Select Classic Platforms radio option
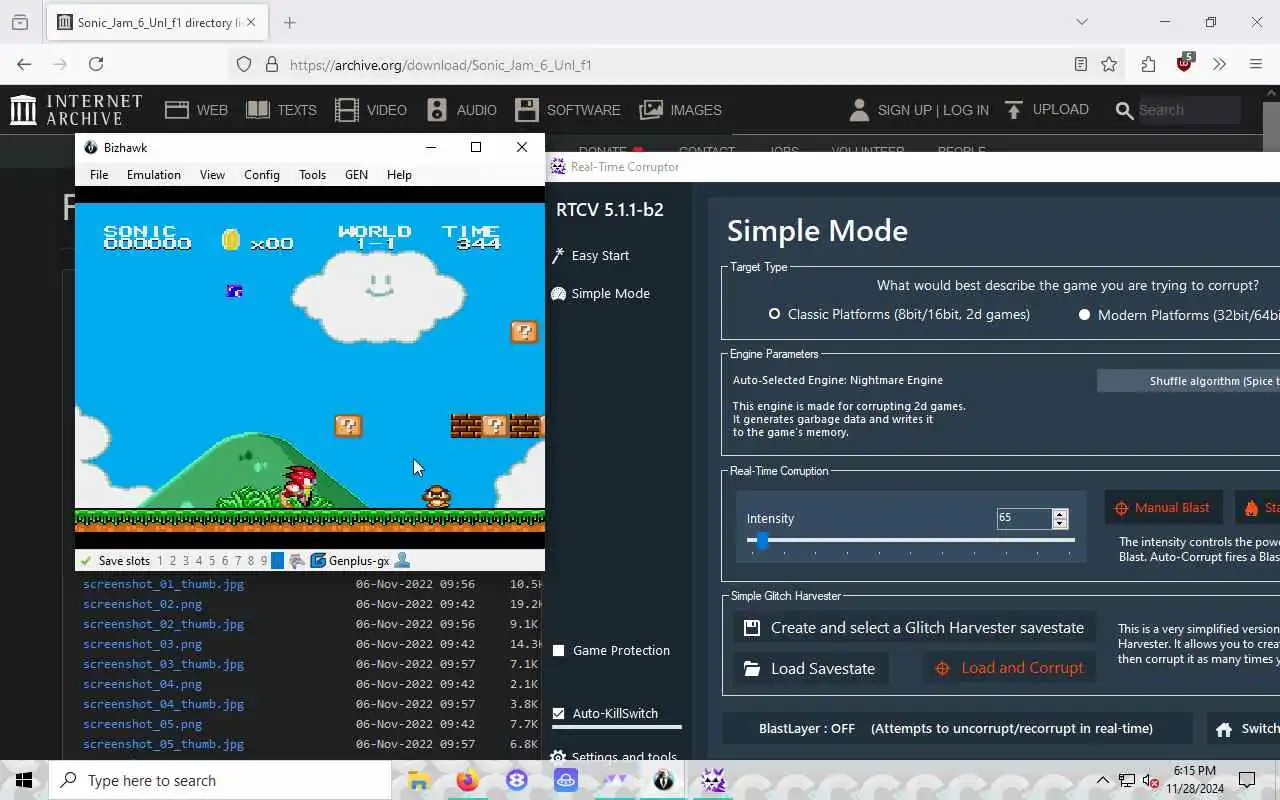 (x=774, y=314)
